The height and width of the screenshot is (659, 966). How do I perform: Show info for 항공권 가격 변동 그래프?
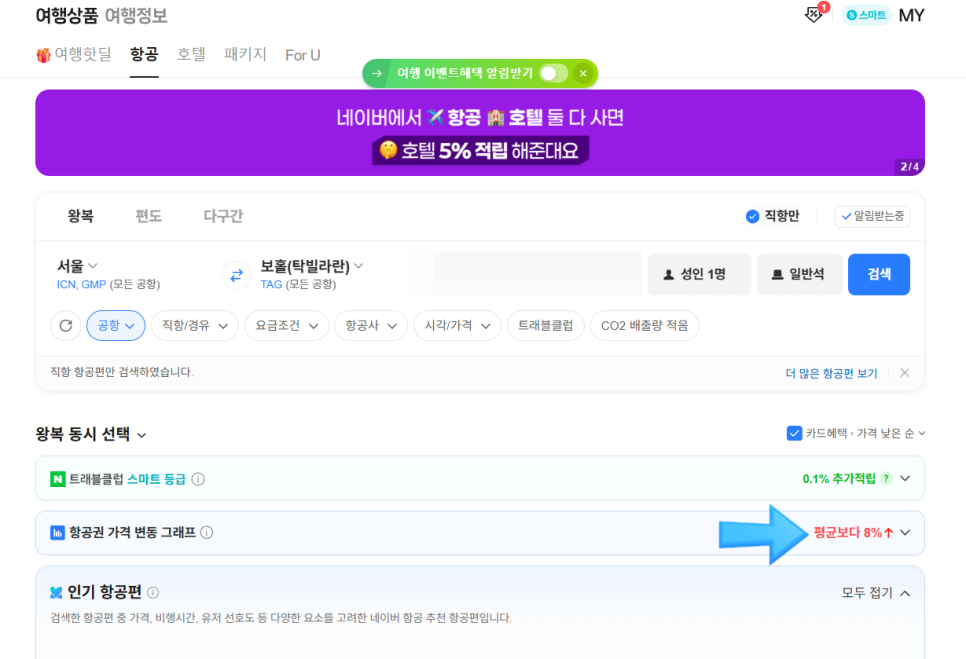click(206, 532)
